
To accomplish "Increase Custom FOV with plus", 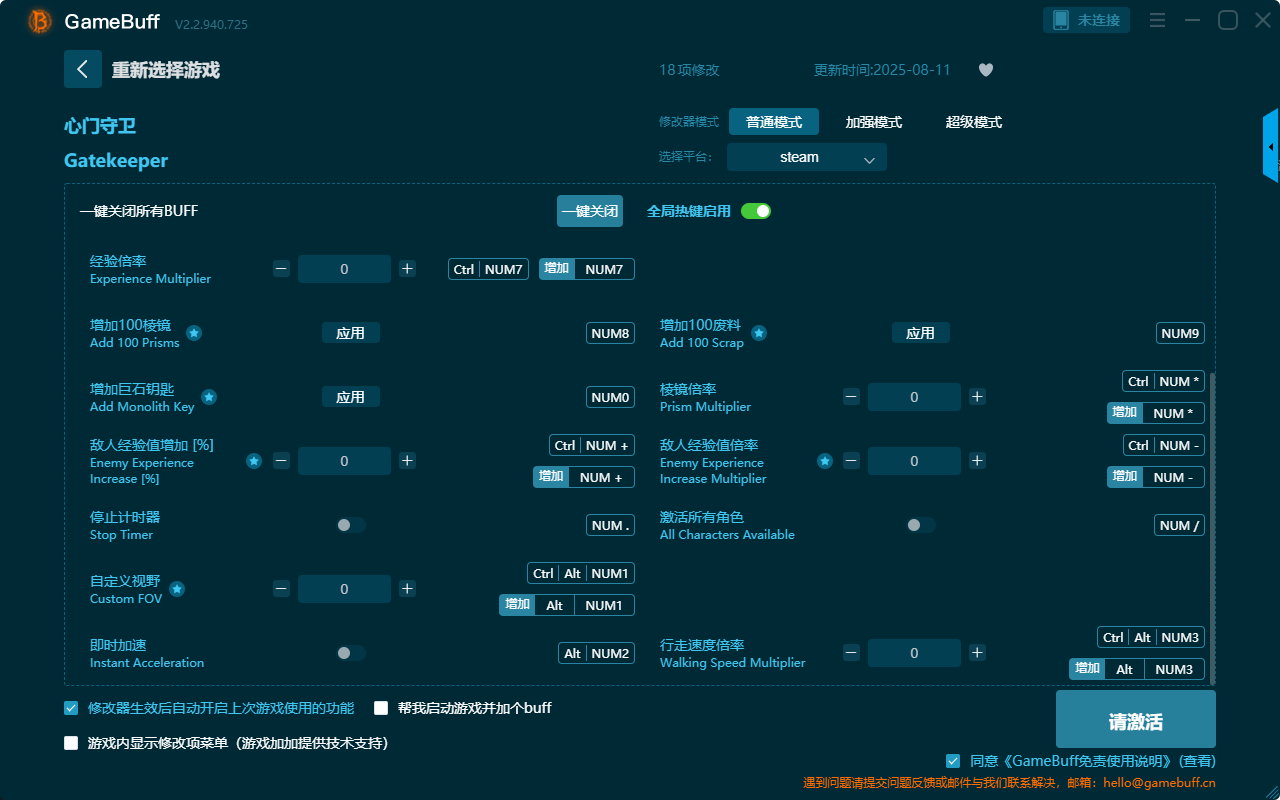I will pyautogui.click(x=407, y=589).
